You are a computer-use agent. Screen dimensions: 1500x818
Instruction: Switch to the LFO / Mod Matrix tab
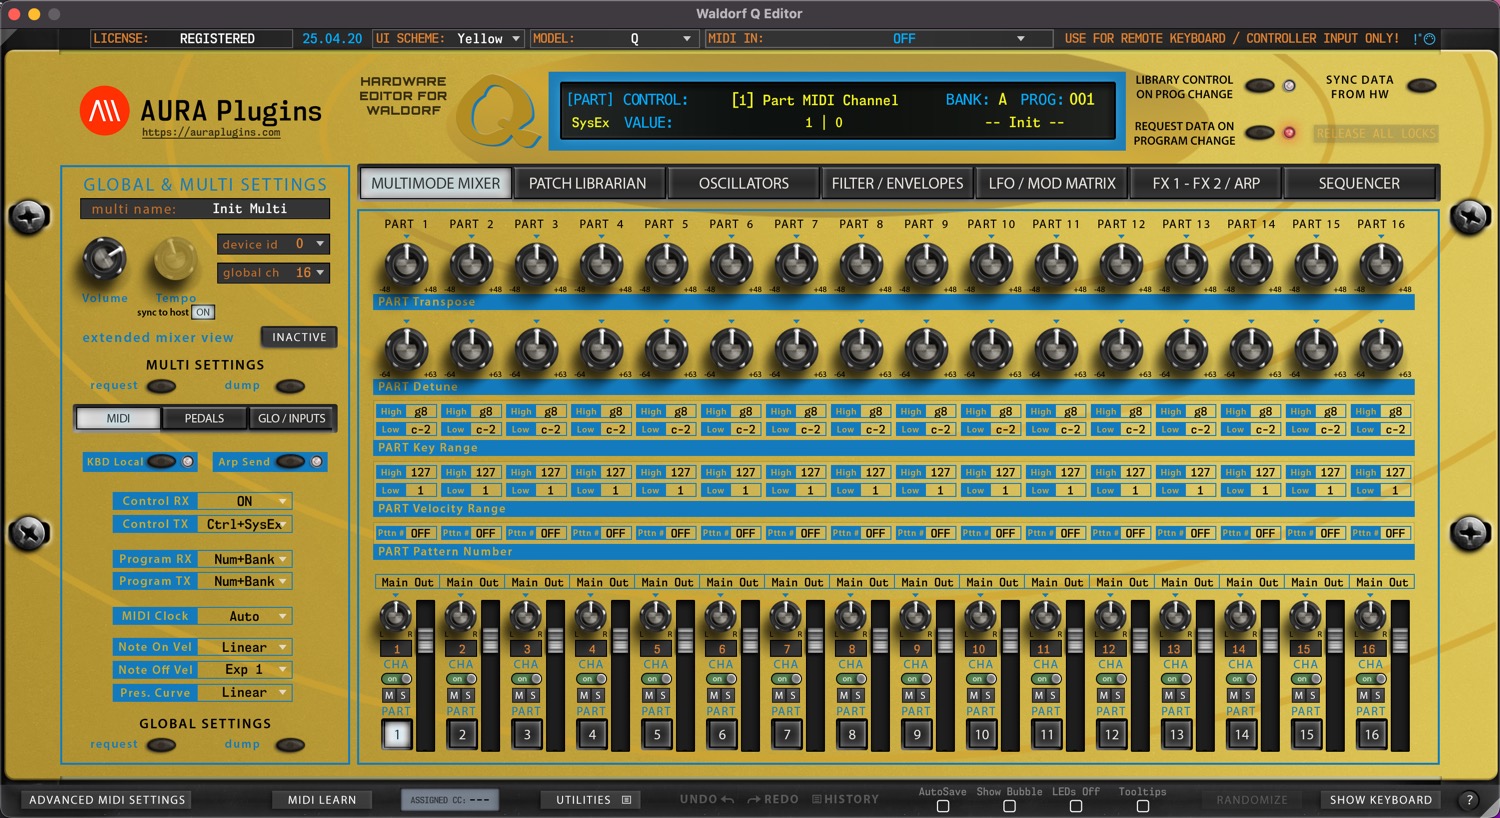[1052, 183]
